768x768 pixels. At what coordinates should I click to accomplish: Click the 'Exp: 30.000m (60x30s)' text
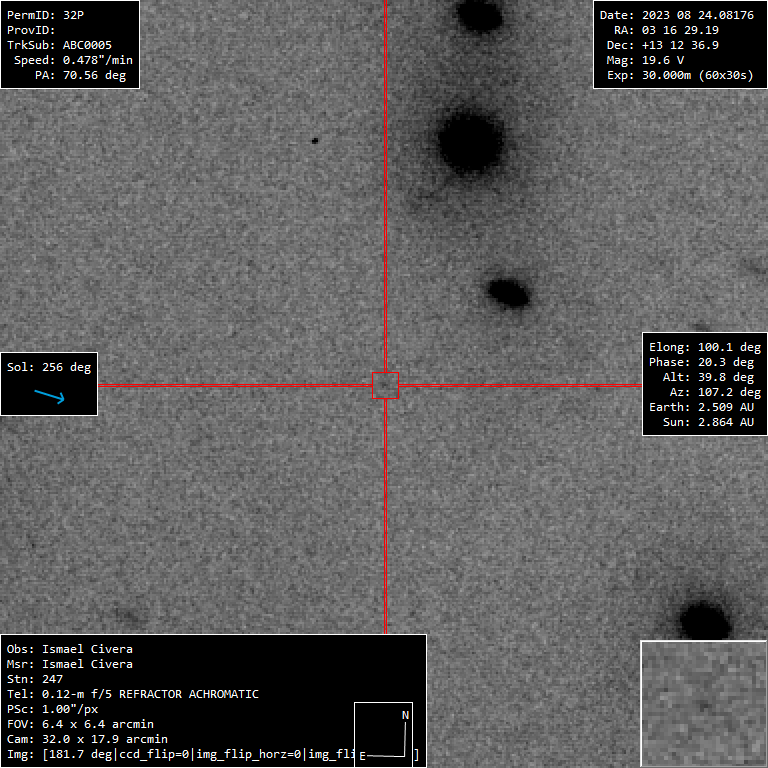[x=680, y=75]
